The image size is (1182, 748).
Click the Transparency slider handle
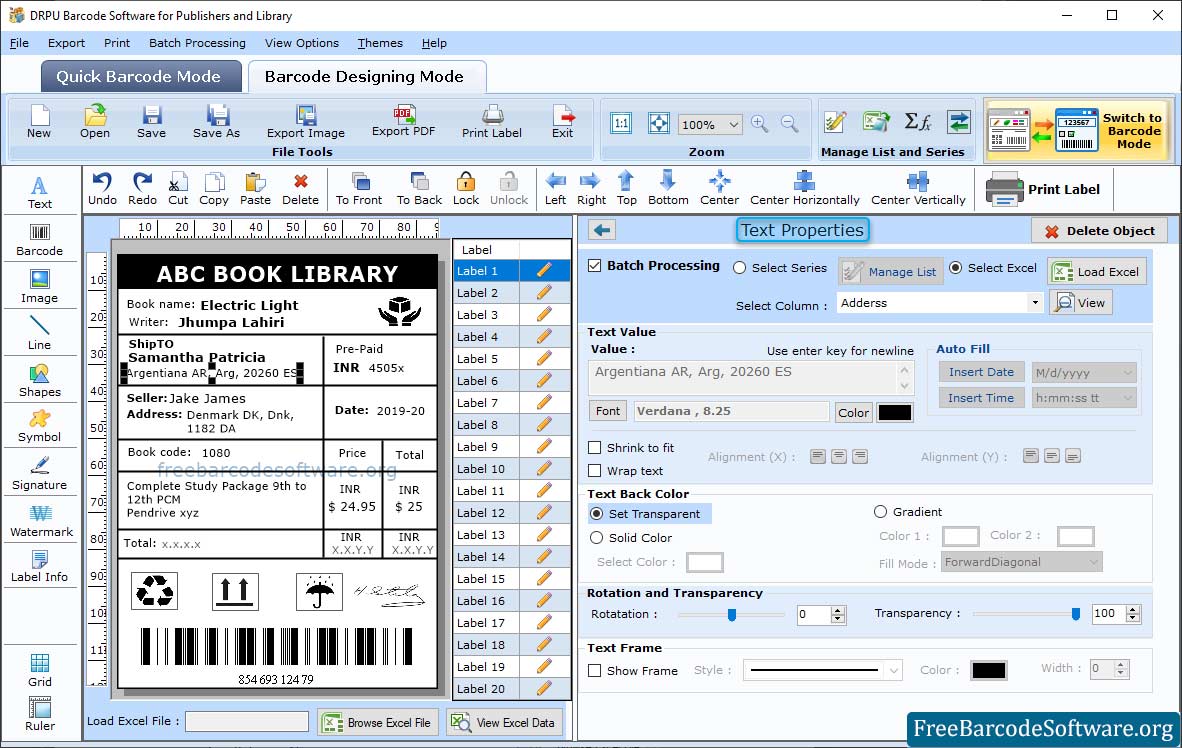(x=1076, y=615)
